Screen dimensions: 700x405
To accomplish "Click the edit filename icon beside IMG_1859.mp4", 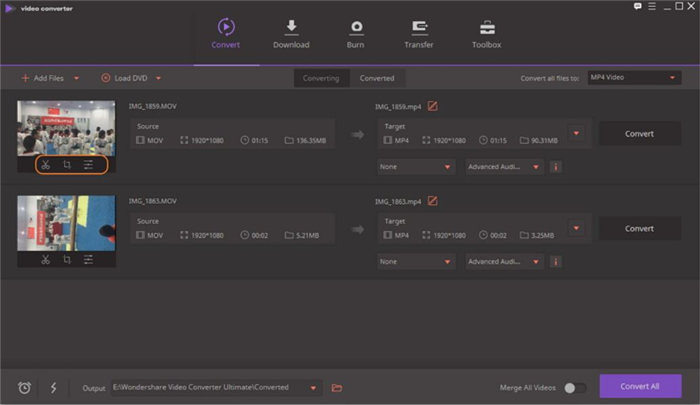I will point(432,107).
